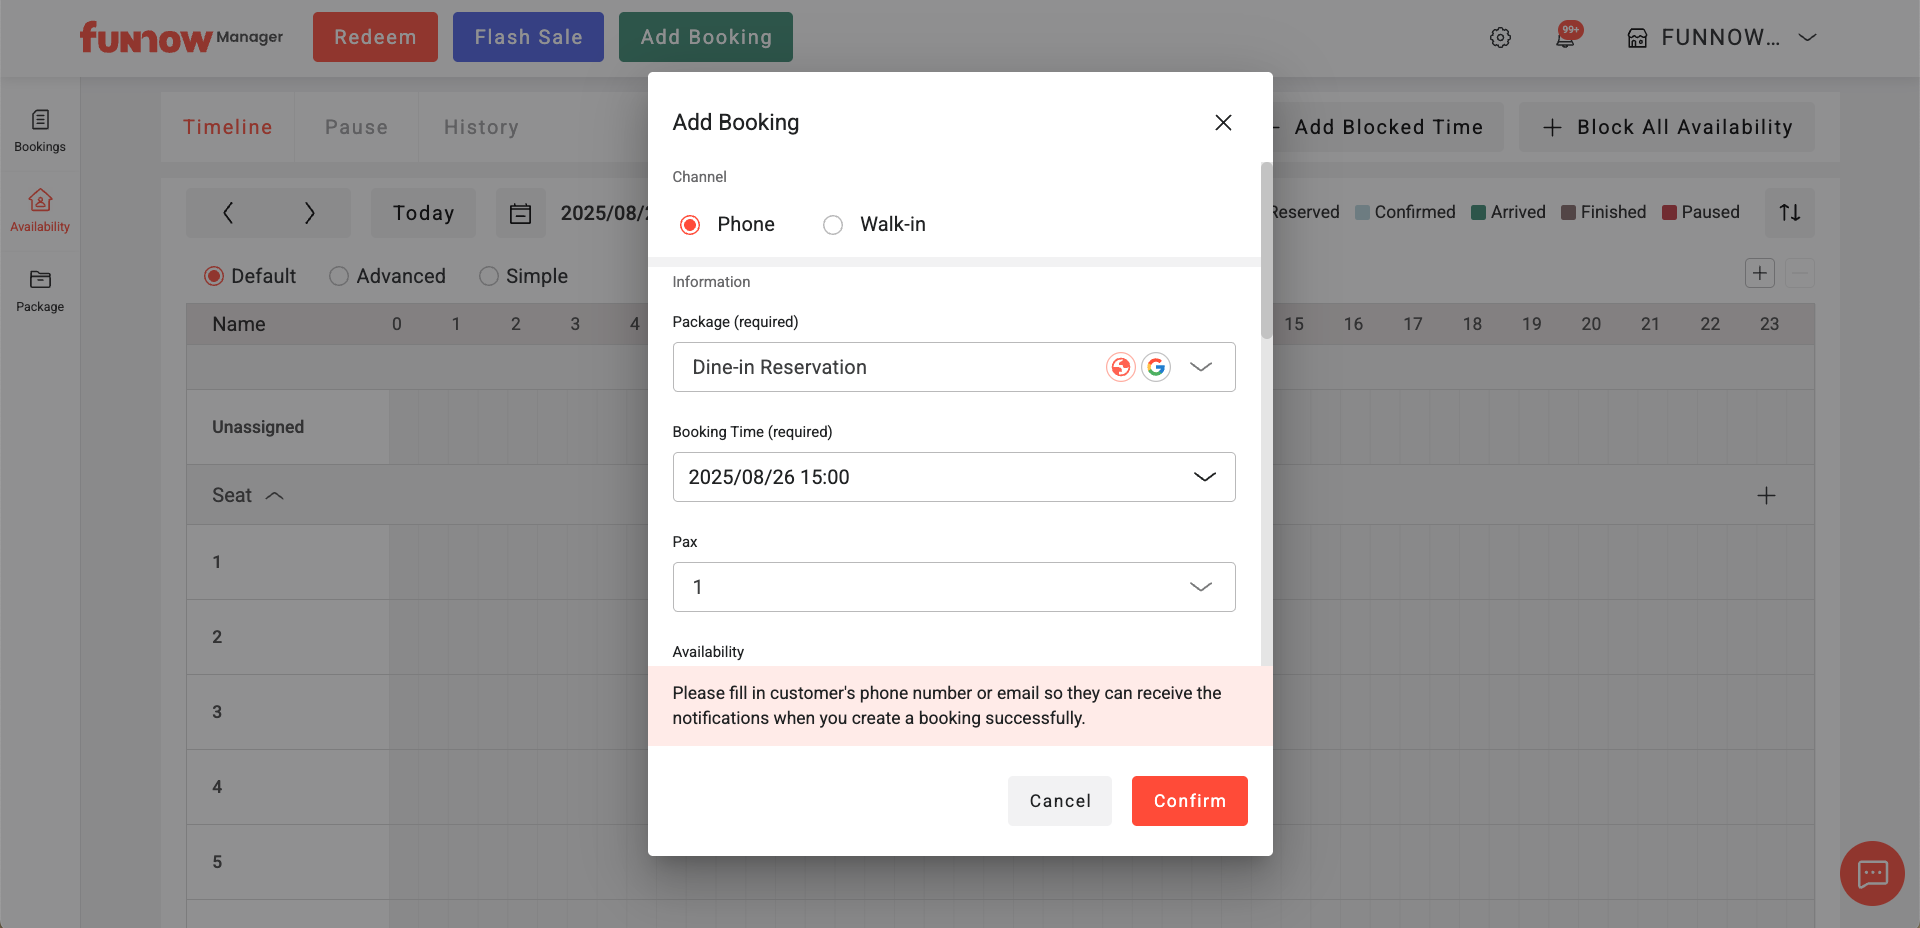1920x928 pixels.
Task: Switch to the Pause tab
Action: coord(356,127)
